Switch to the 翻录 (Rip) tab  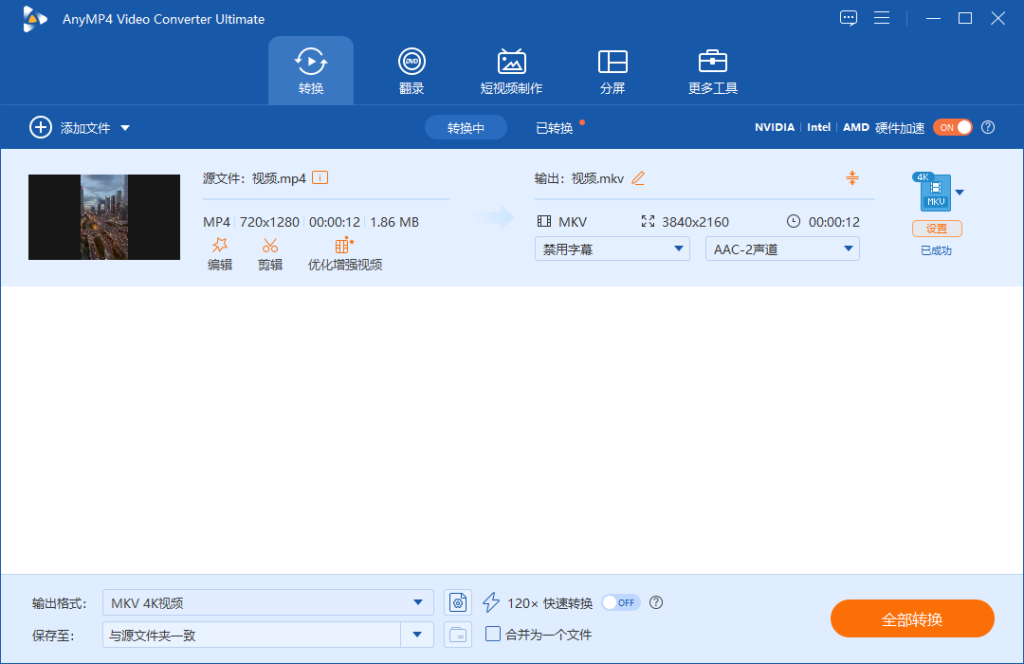(x=411, y=70)
